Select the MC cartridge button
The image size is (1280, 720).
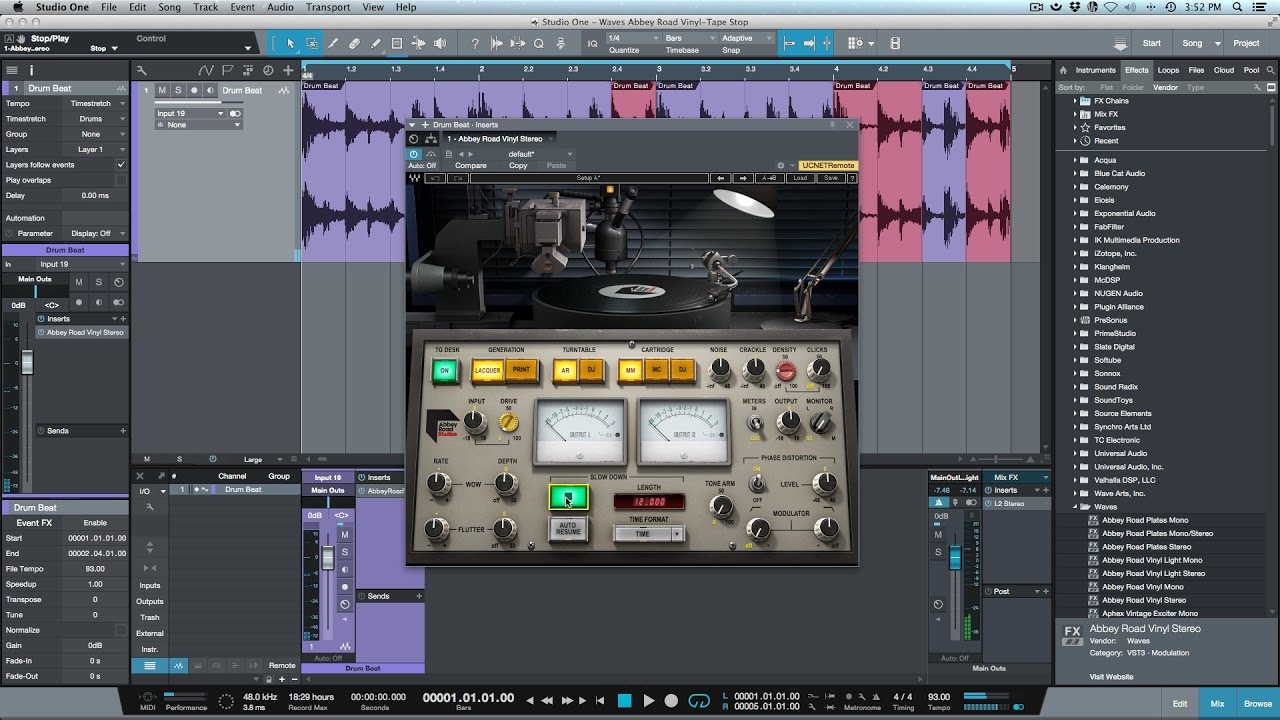click(x=657, y=371)
